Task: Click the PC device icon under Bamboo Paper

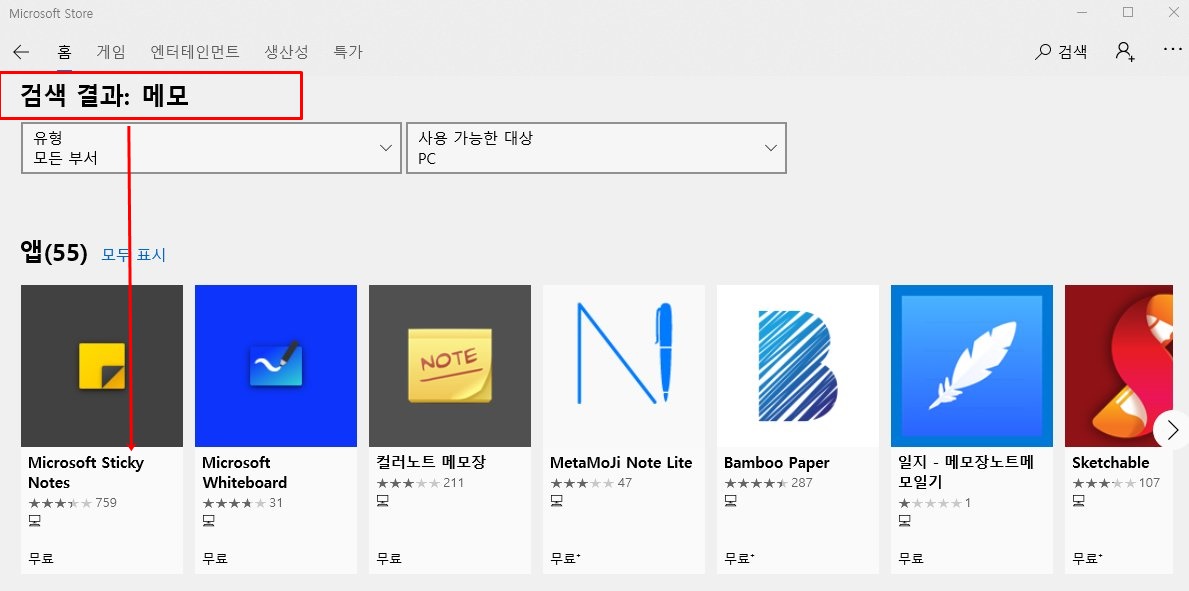Action: (730, 501)
